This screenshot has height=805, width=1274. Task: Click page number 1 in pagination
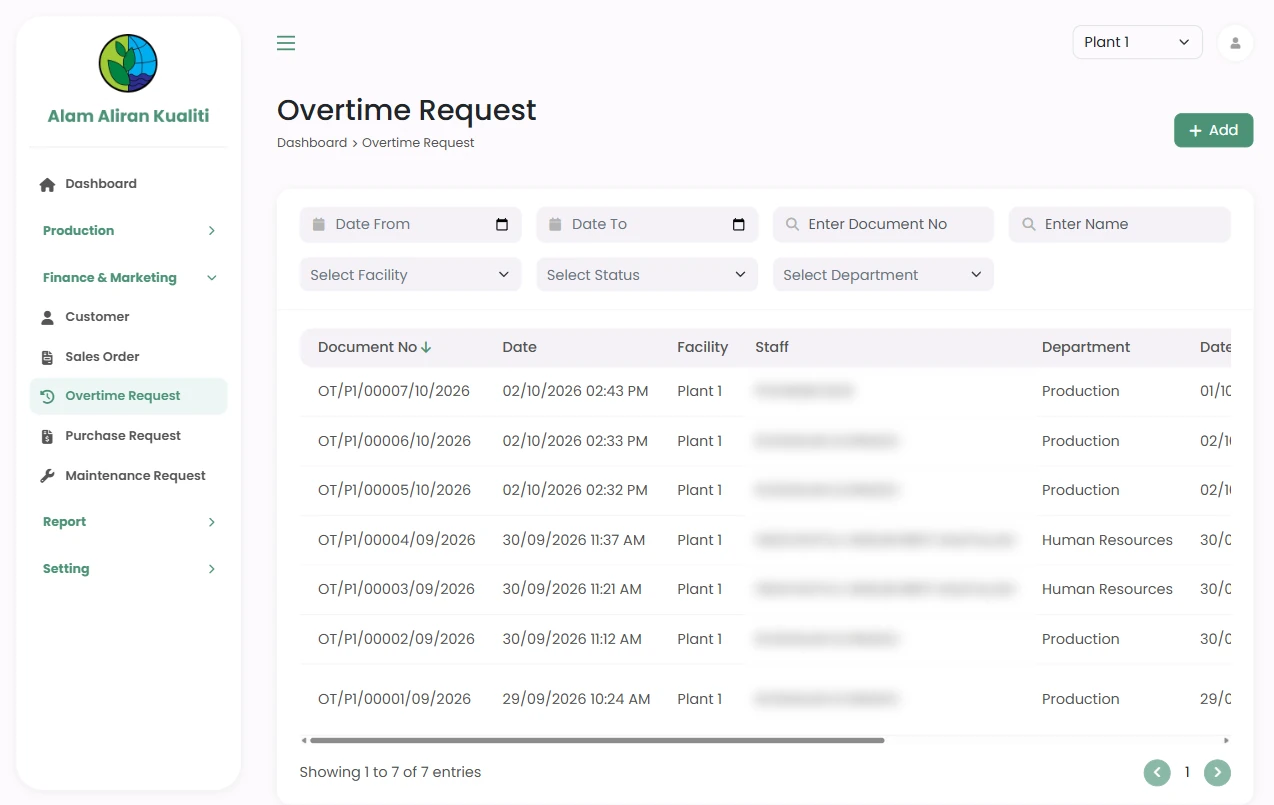click(x=1187, y=772)
